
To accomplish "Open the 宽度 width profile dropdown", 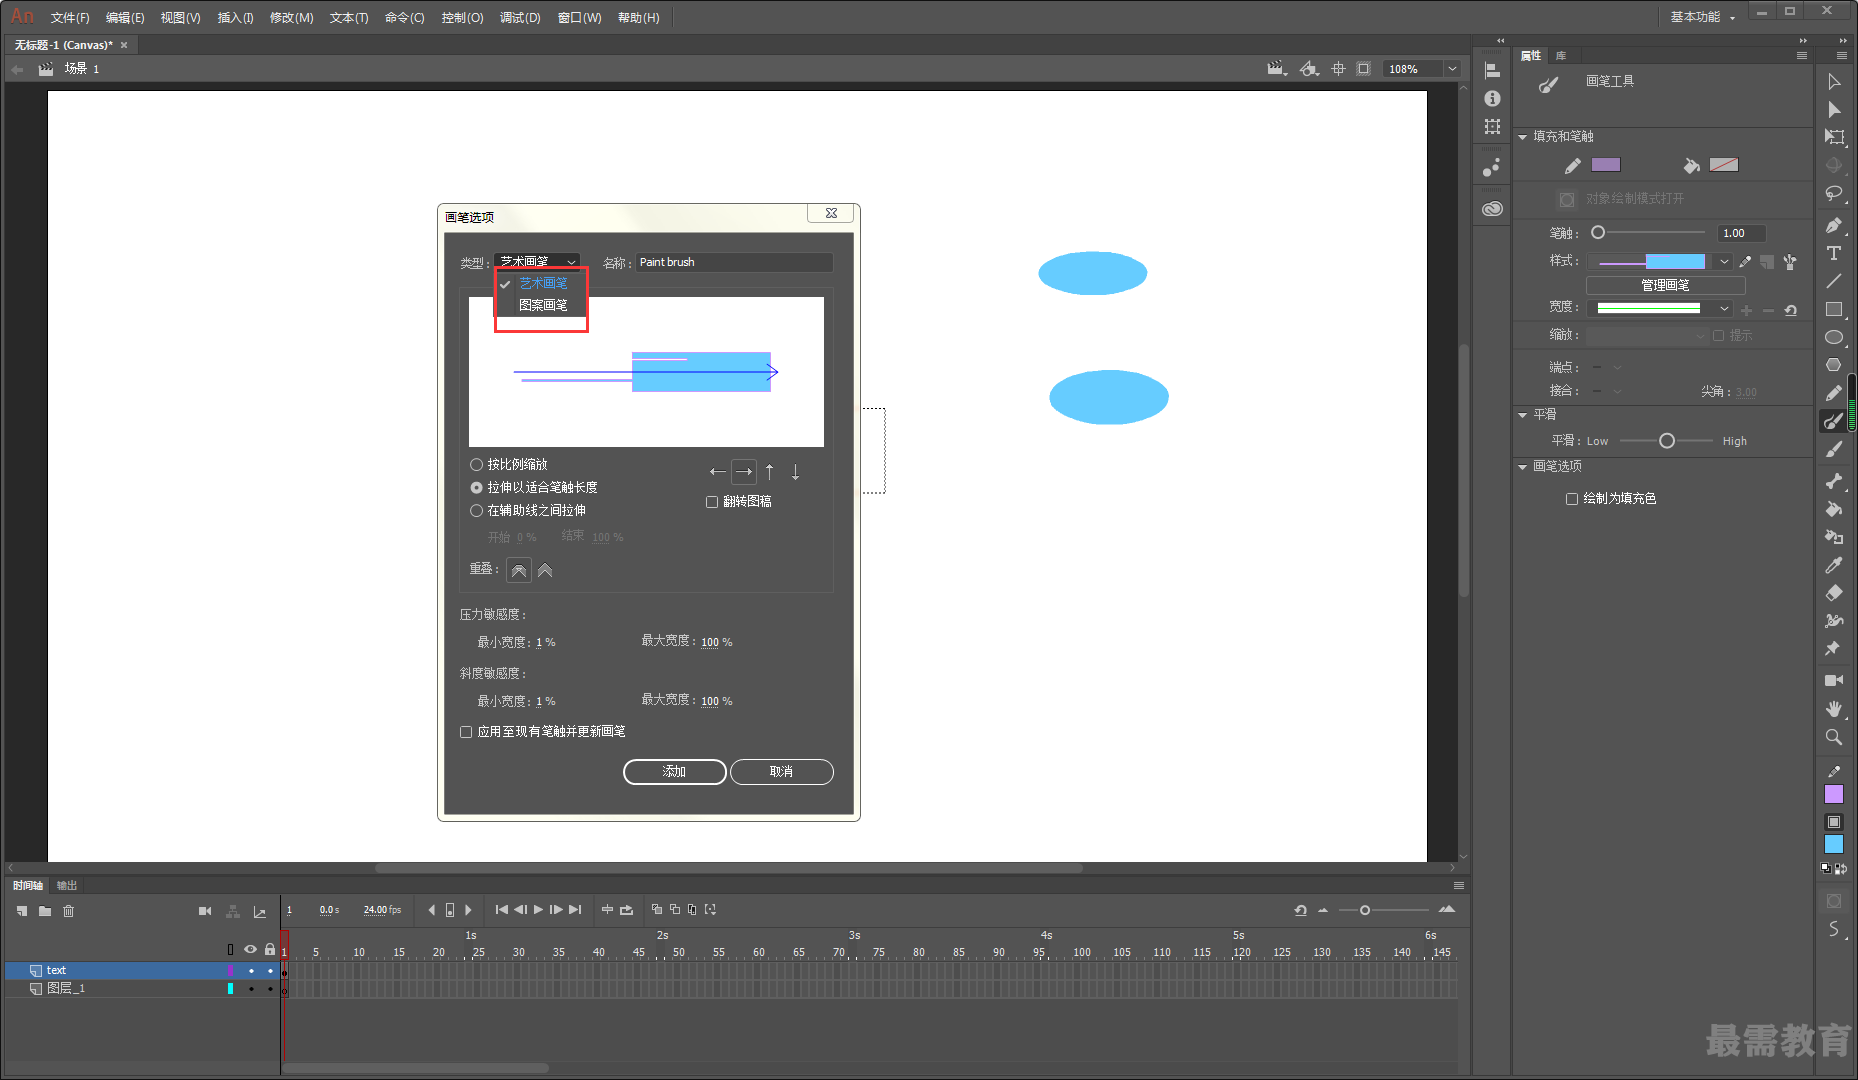I will tap(1723, 309).
